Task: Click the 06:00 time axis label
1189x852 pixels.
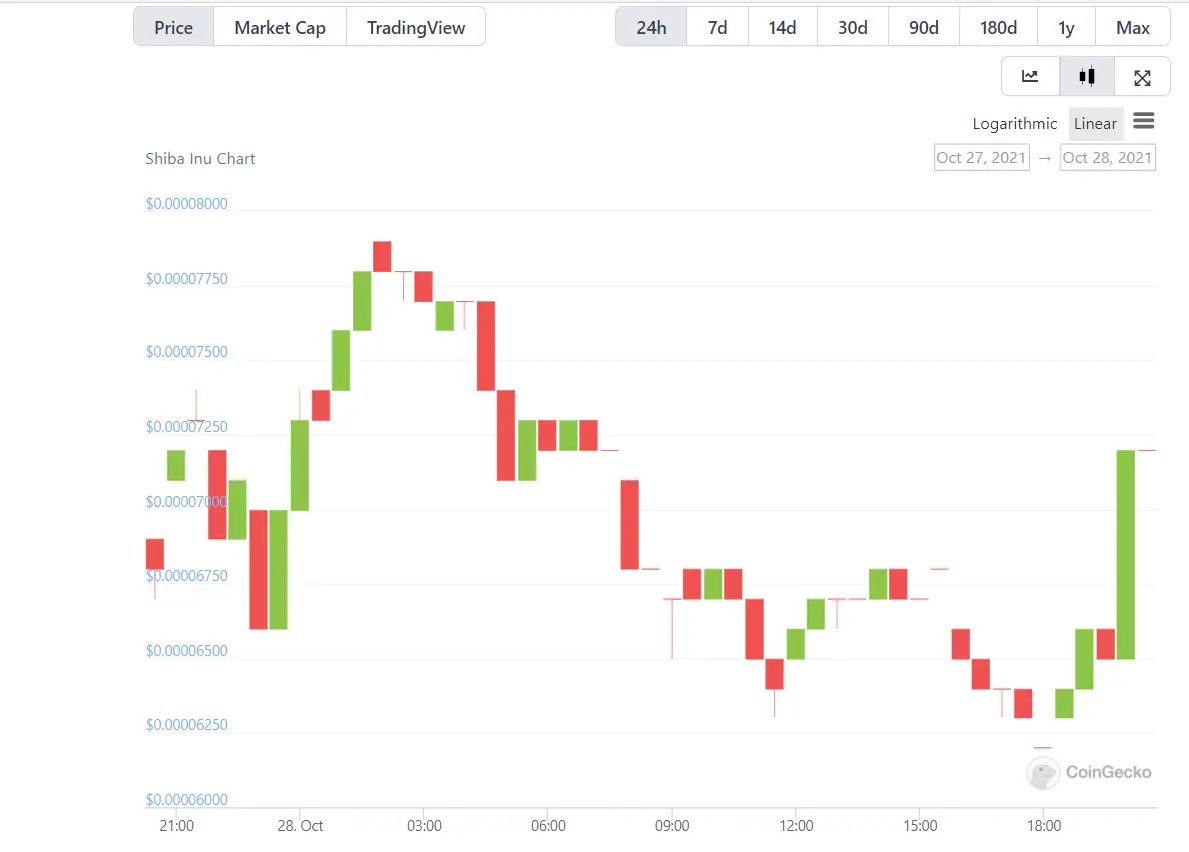Action: pyautogui.click(x=548, y=825)
